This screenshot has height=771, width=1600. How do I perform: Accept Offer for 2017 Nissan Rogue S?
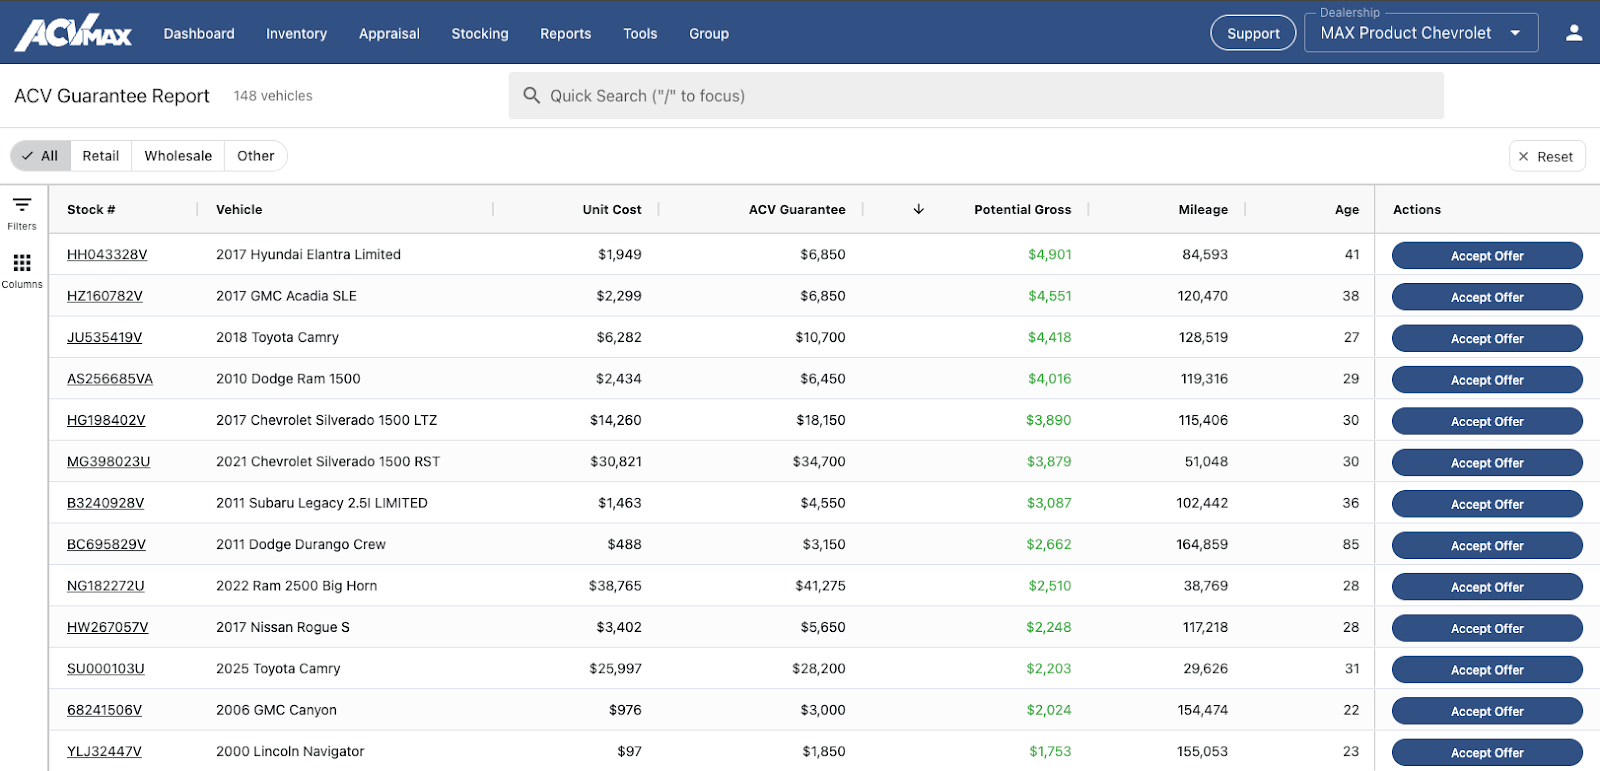(x=1487, y=628)
